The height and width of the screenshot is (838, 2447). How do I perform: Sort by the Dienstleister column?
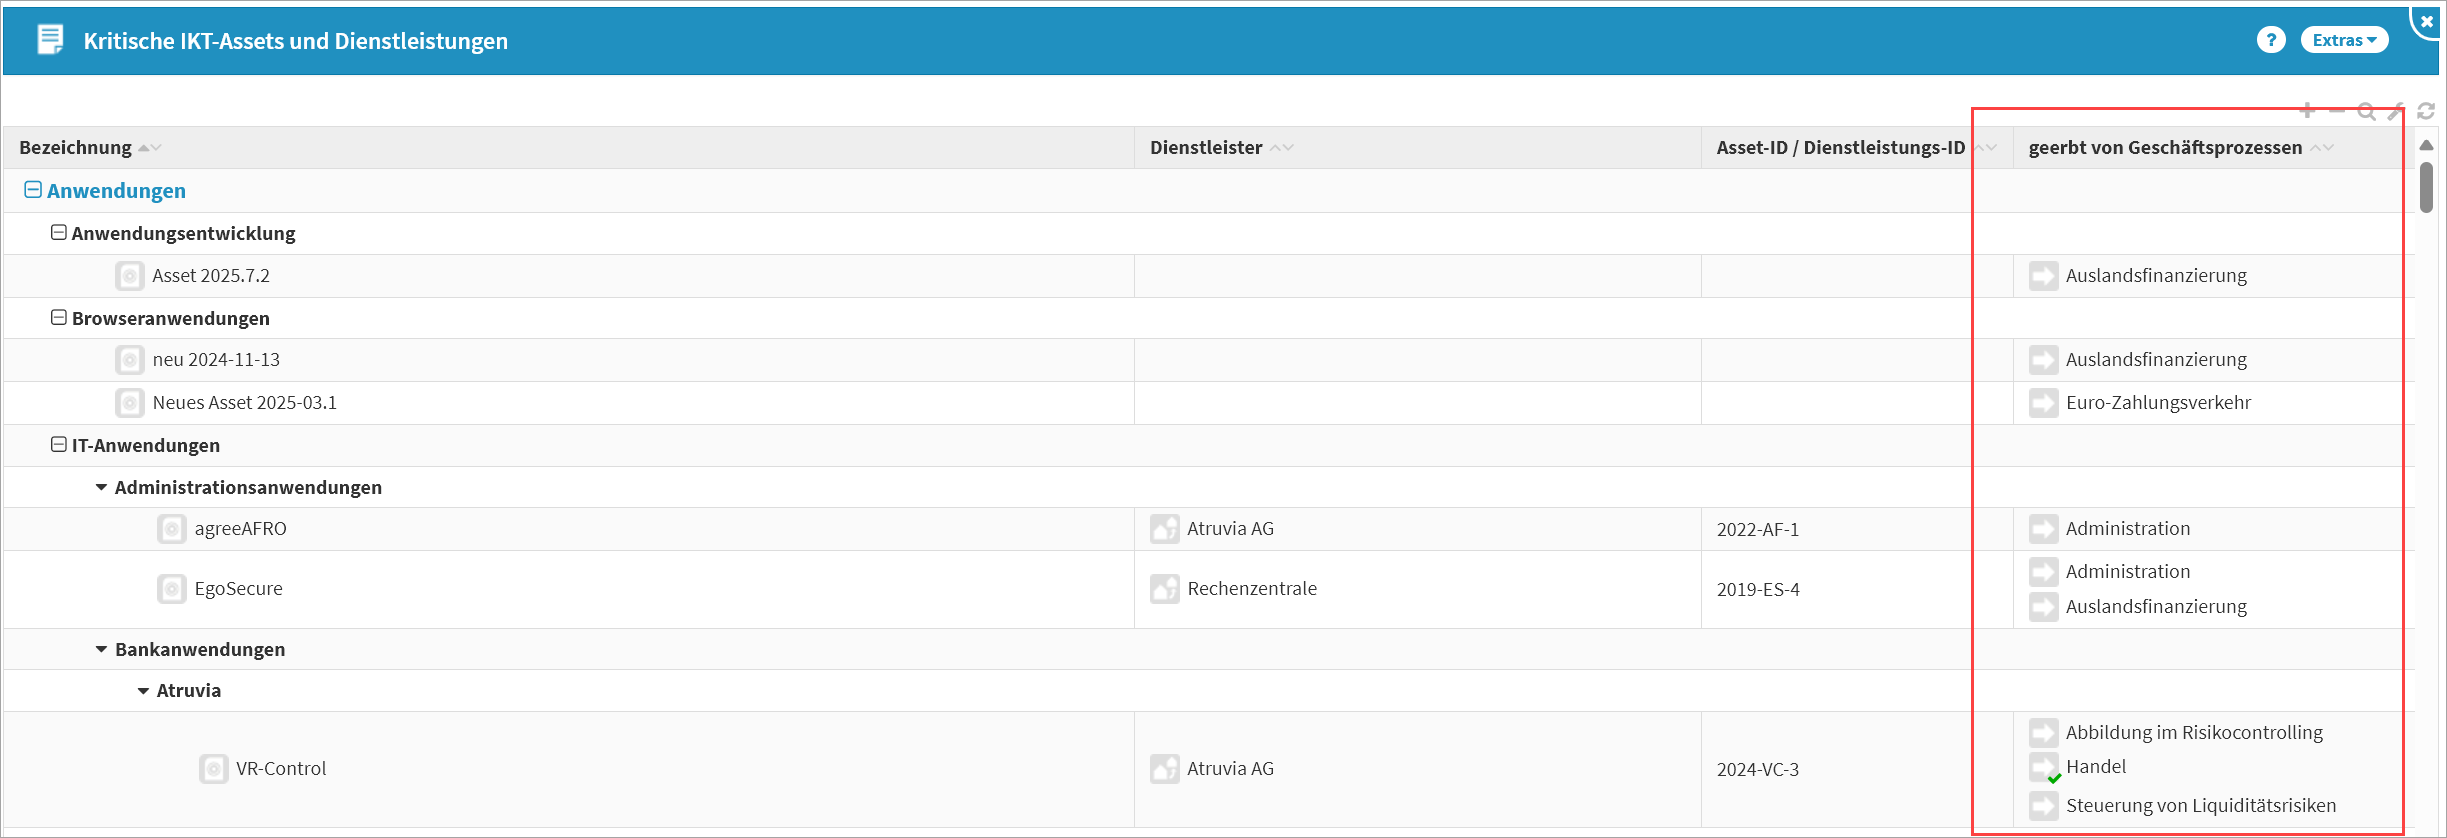tap(1282, 148)
